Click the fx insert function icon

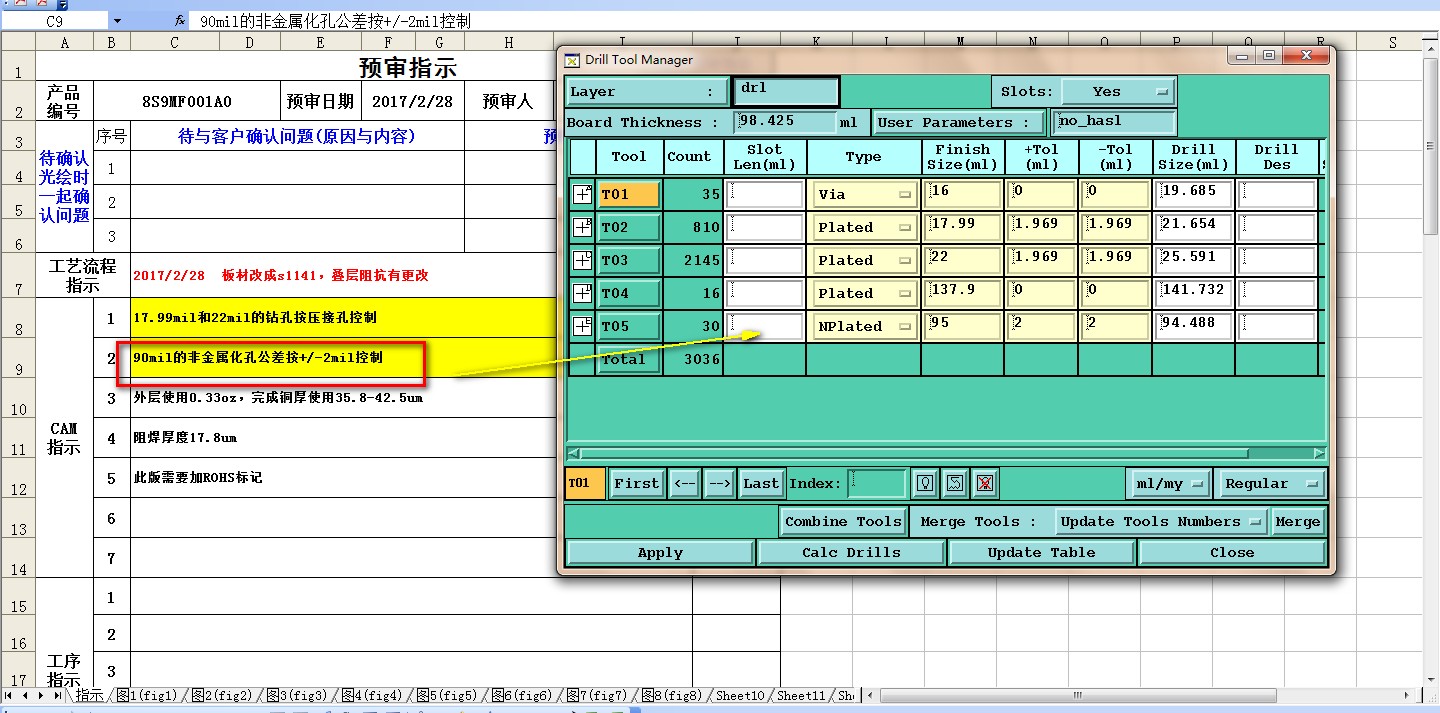[x=179, y=20]
